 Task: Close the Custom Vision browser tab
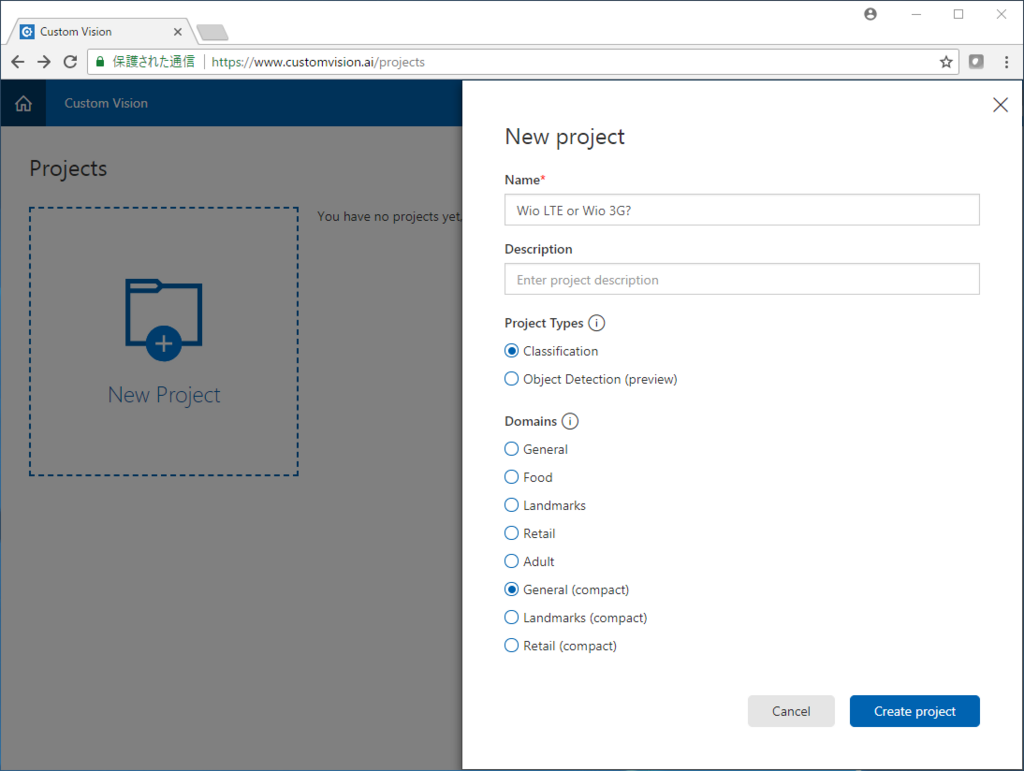(x=178, y=31)
